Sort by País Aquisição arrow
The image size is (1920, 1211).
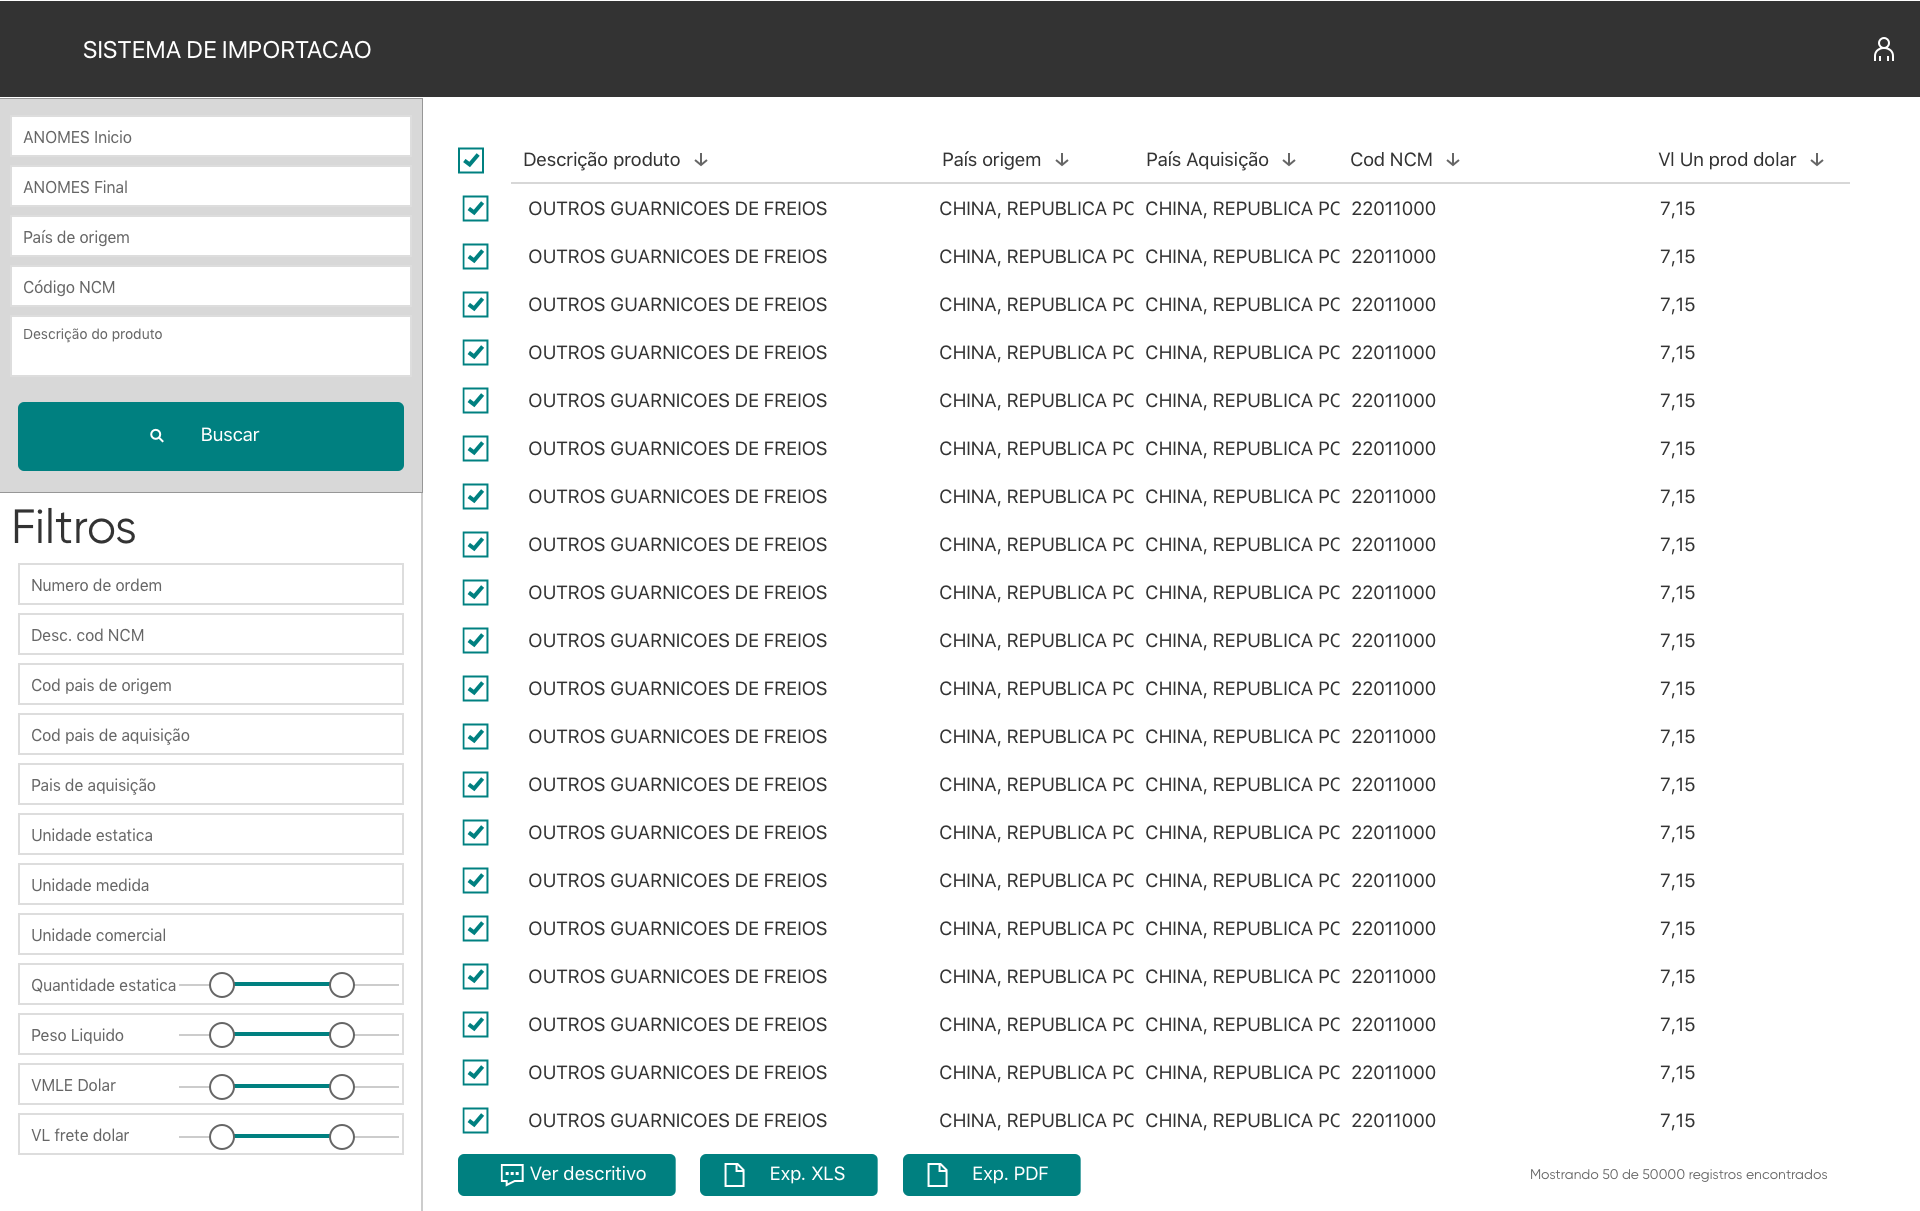(1289, 160)
